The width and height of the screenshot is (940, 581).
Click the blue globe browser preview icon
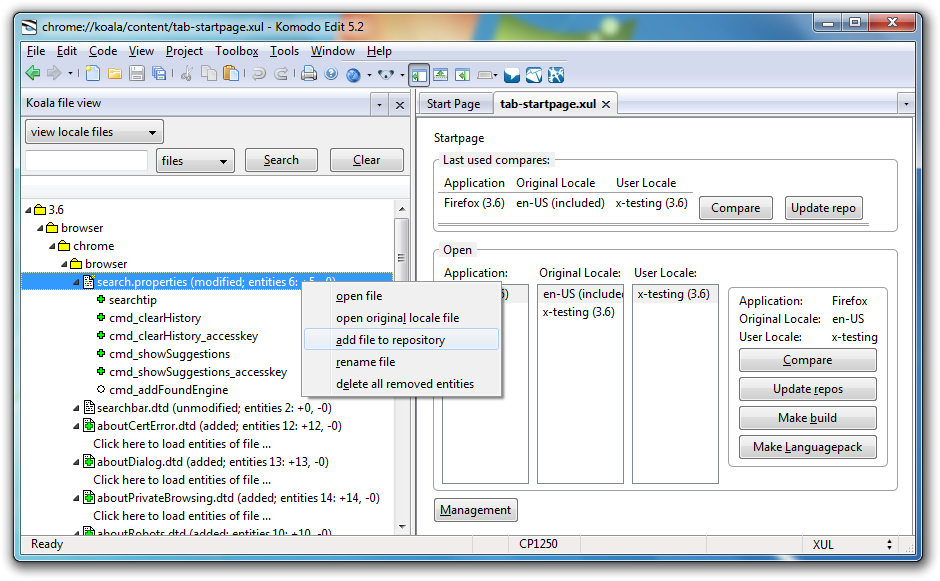(x=353, y=75)
